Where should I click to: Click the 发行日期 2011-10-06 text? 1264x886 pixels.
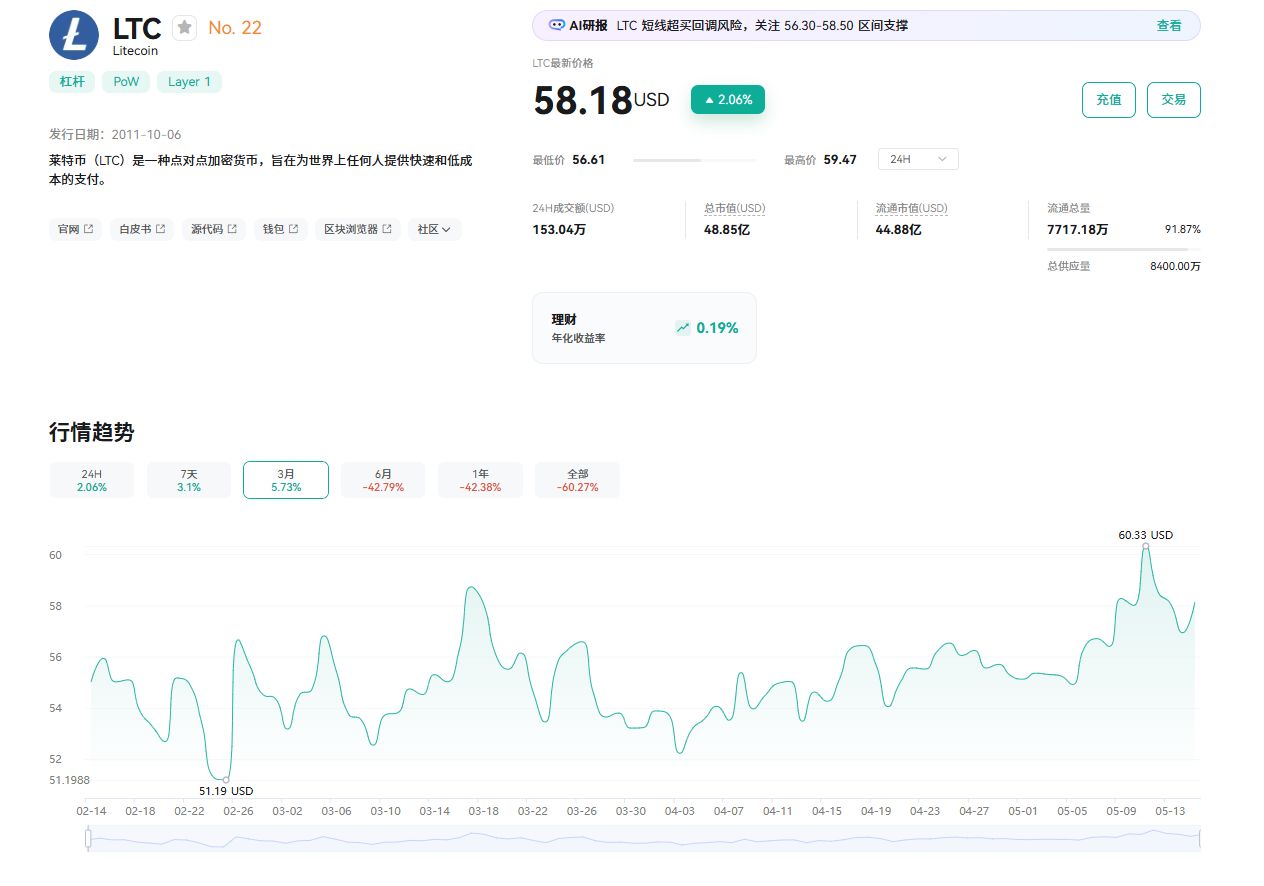[115, 134]
